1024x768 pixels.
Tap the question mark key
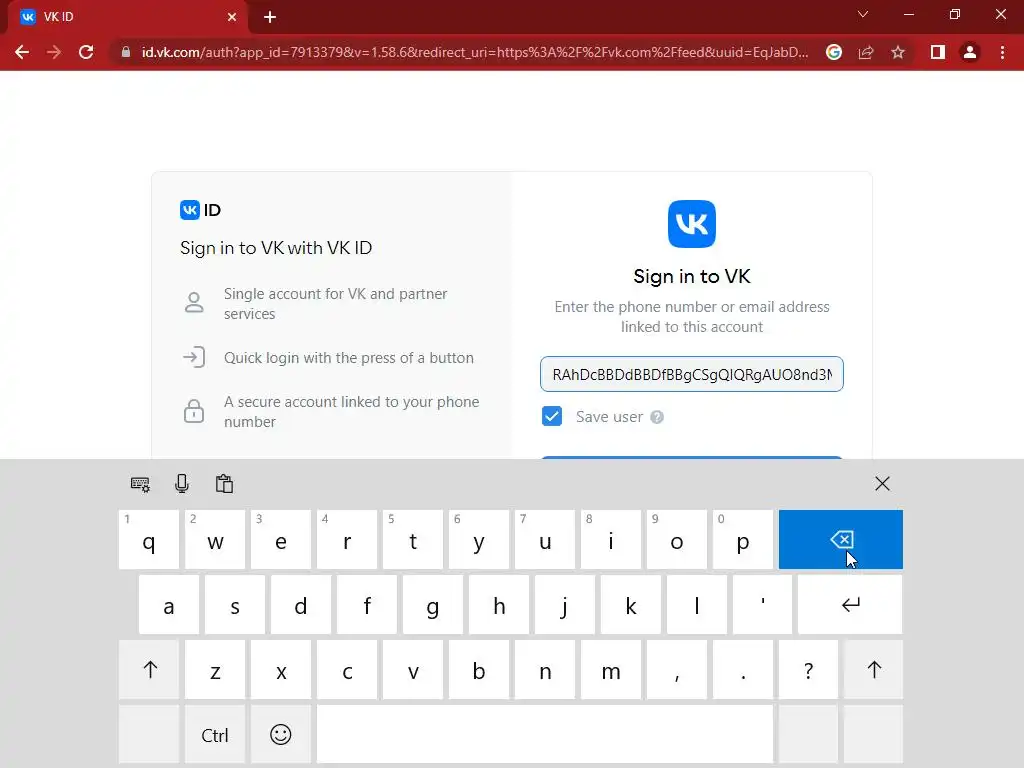point(808,669)
